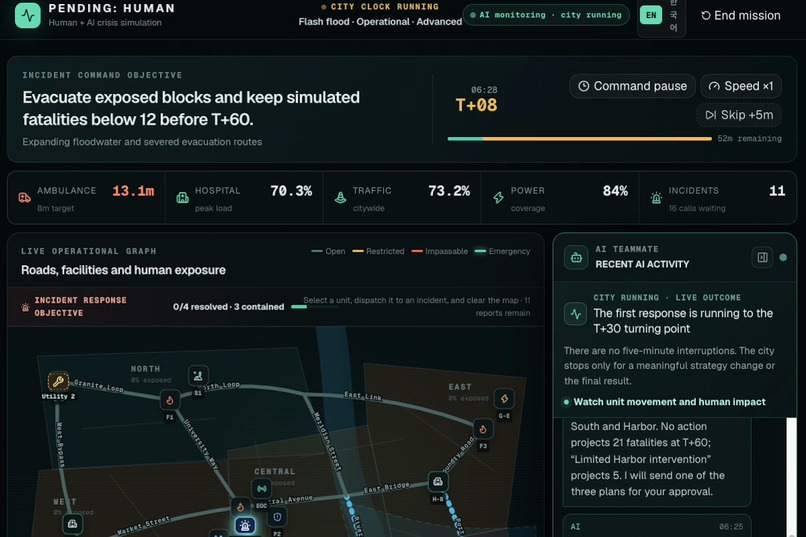Click the power lightning bolt icon
The image size is (806, 537).
498,197
